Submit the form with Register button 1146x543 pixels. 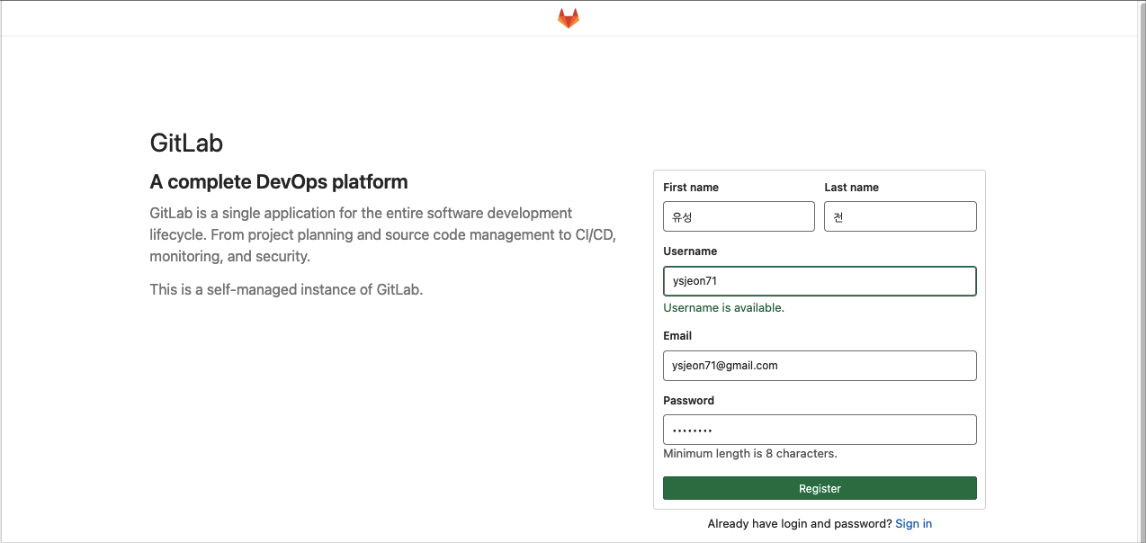tap(820, 488)
